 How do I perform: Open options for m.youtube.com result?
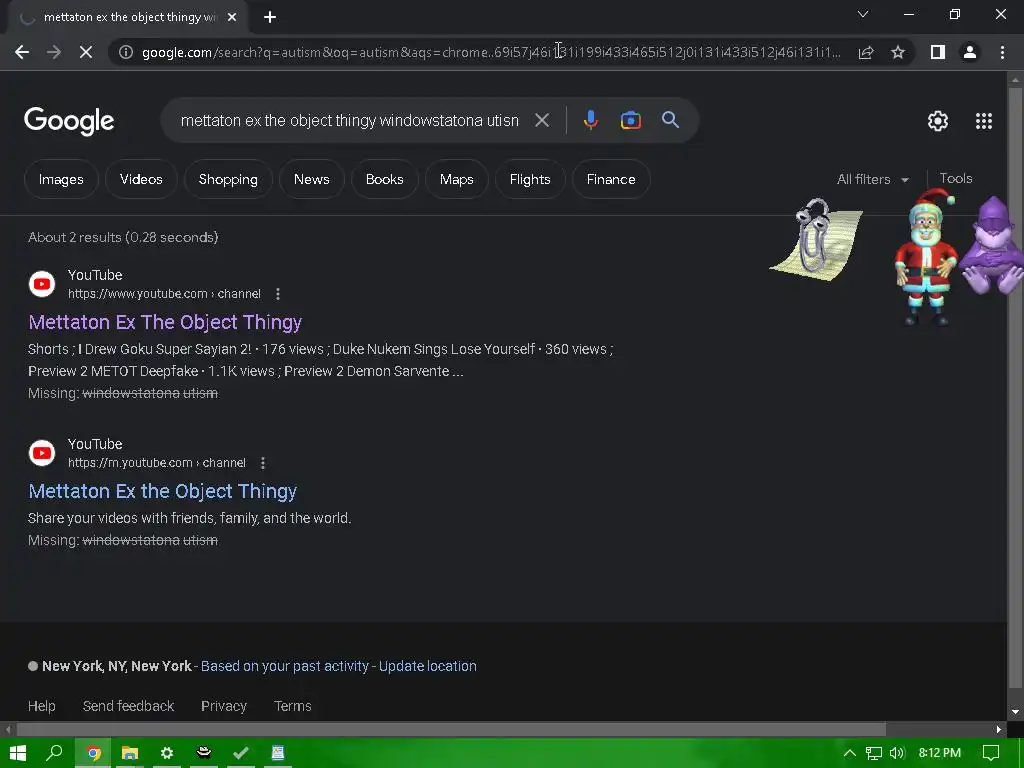(x=263, y=463)
